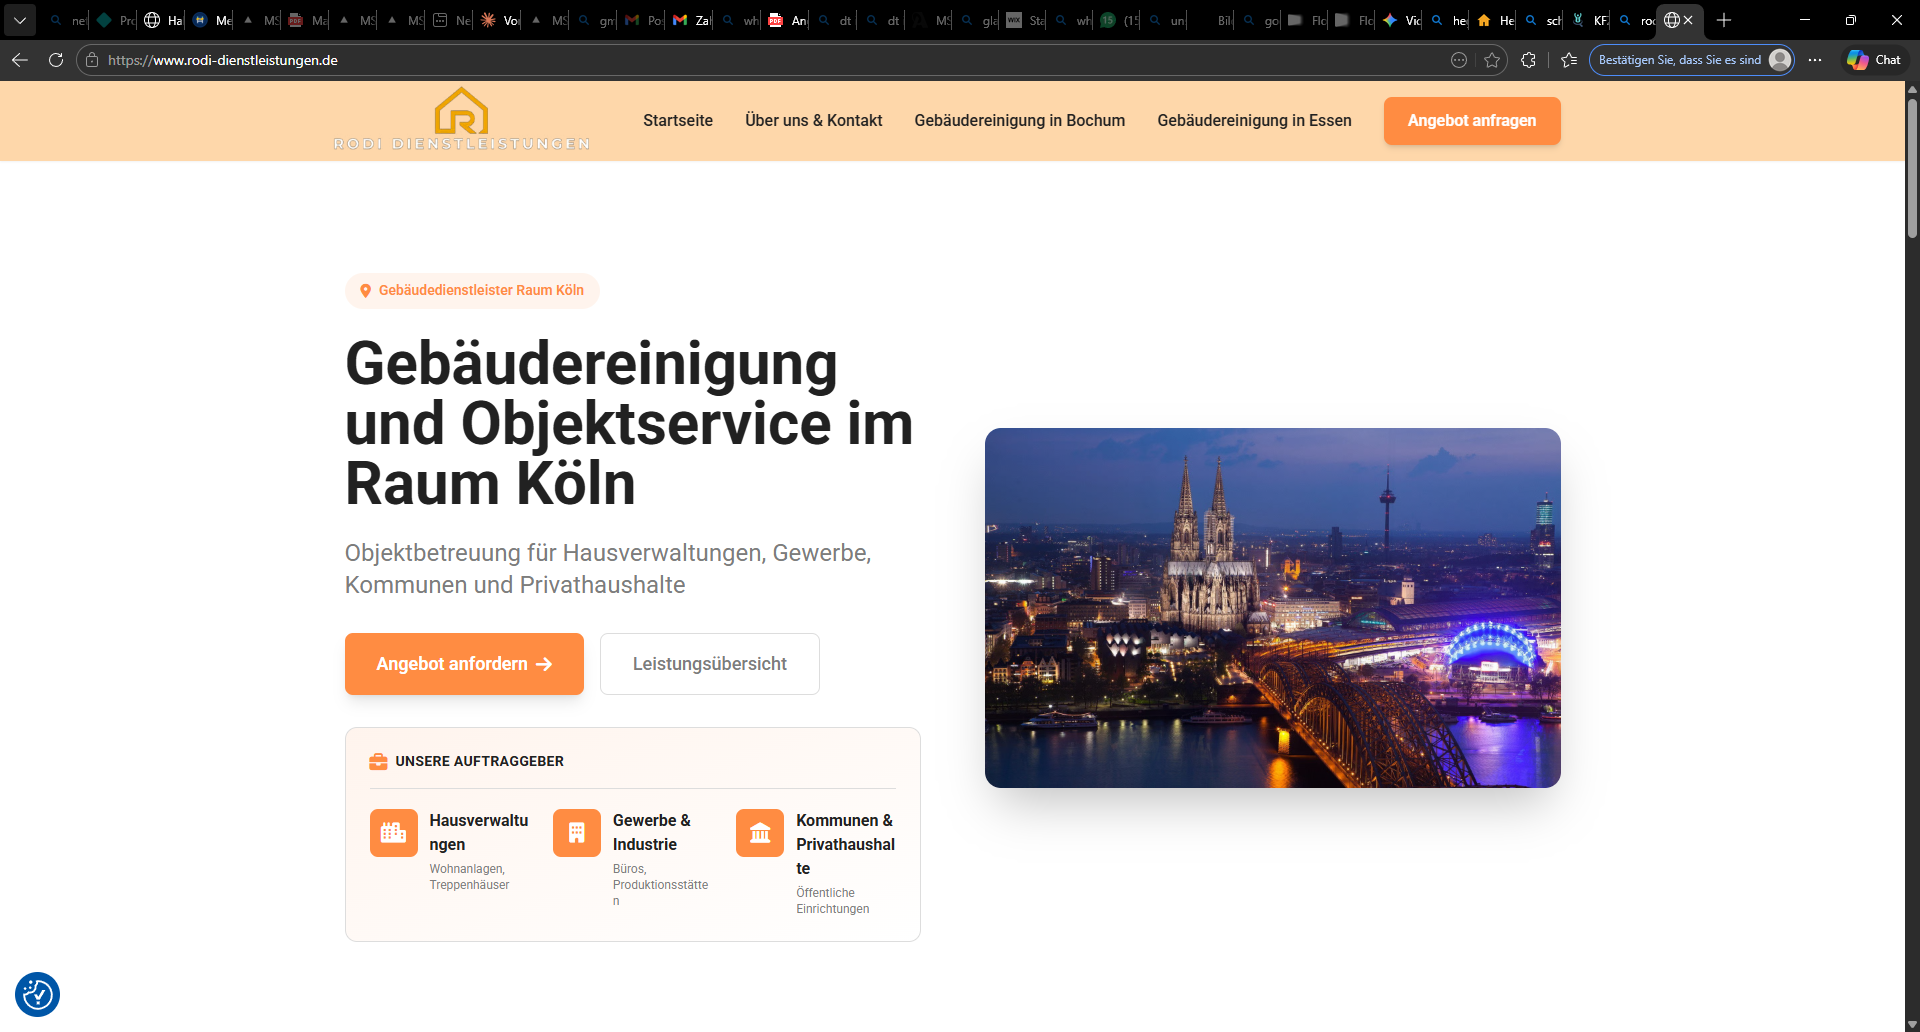
Task: Click the Angebot anfordern button
Action: (x=463, y=663)
